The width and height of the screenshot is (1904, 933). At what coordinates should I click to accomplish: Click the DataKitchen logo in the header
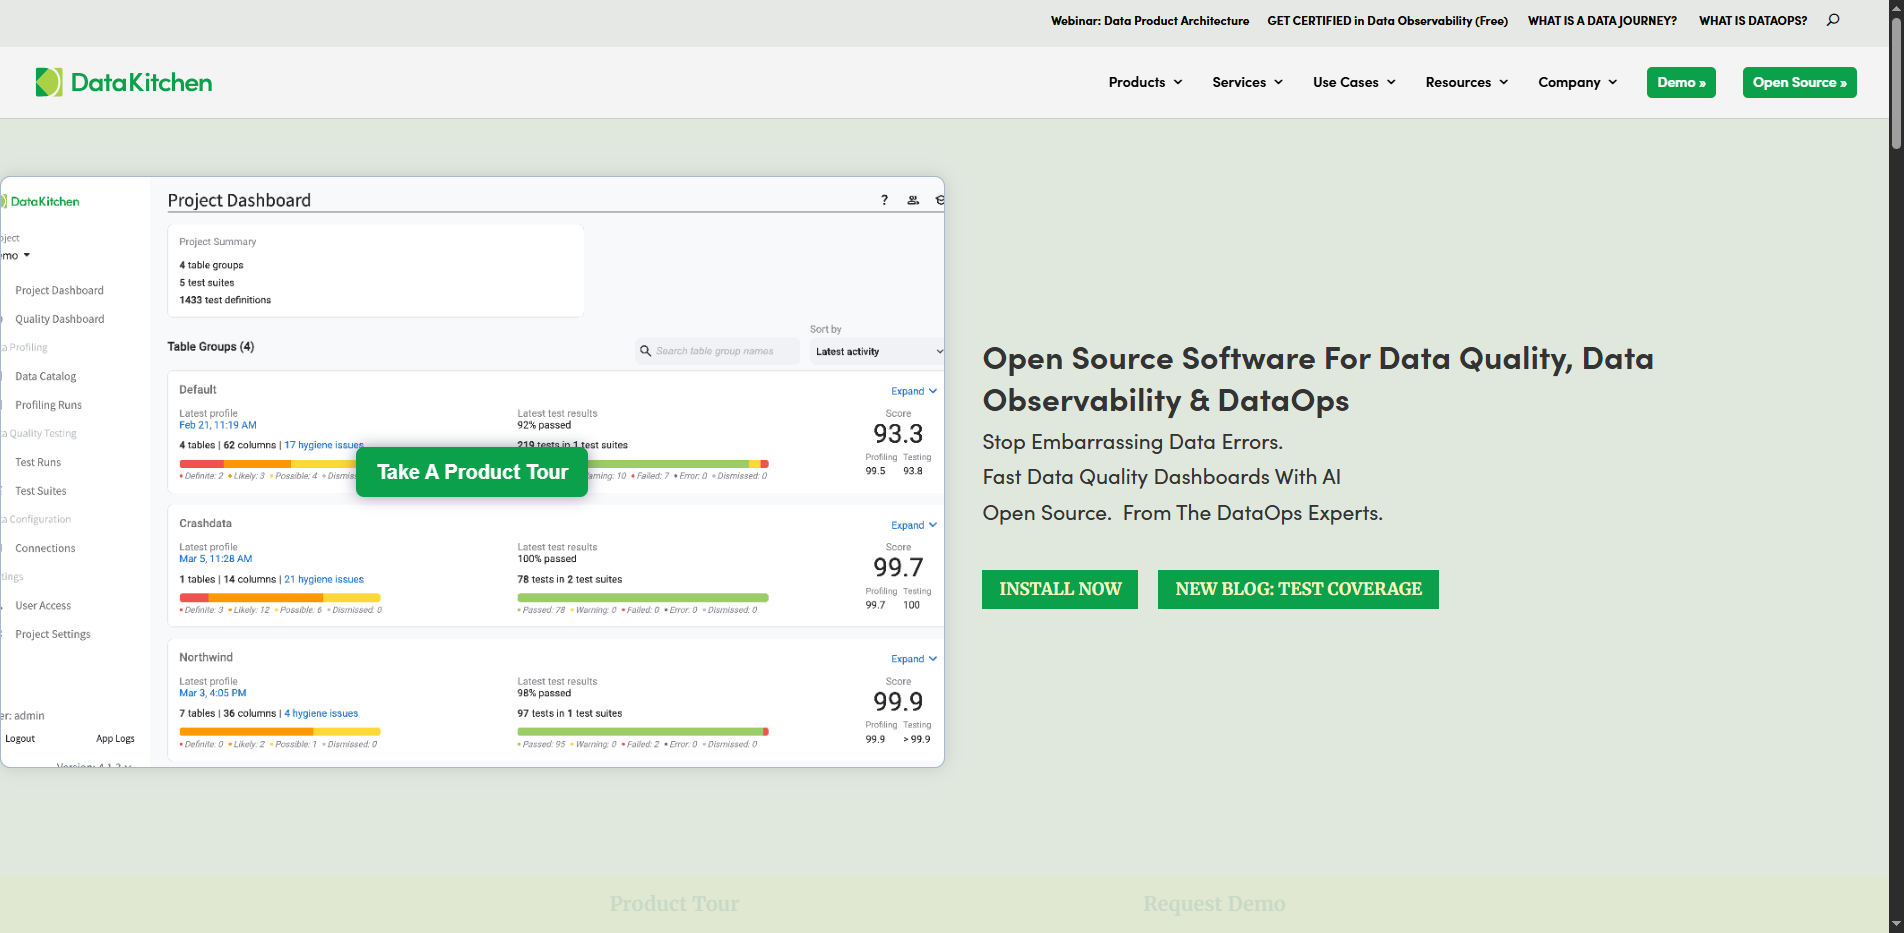tap(124, 82)
